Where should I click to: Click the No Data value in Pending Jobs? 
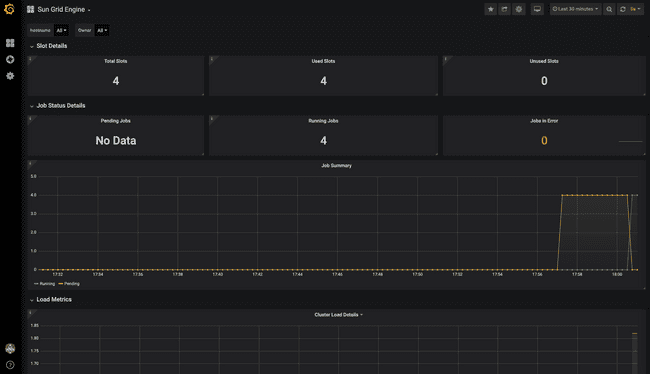pos(116,141)
